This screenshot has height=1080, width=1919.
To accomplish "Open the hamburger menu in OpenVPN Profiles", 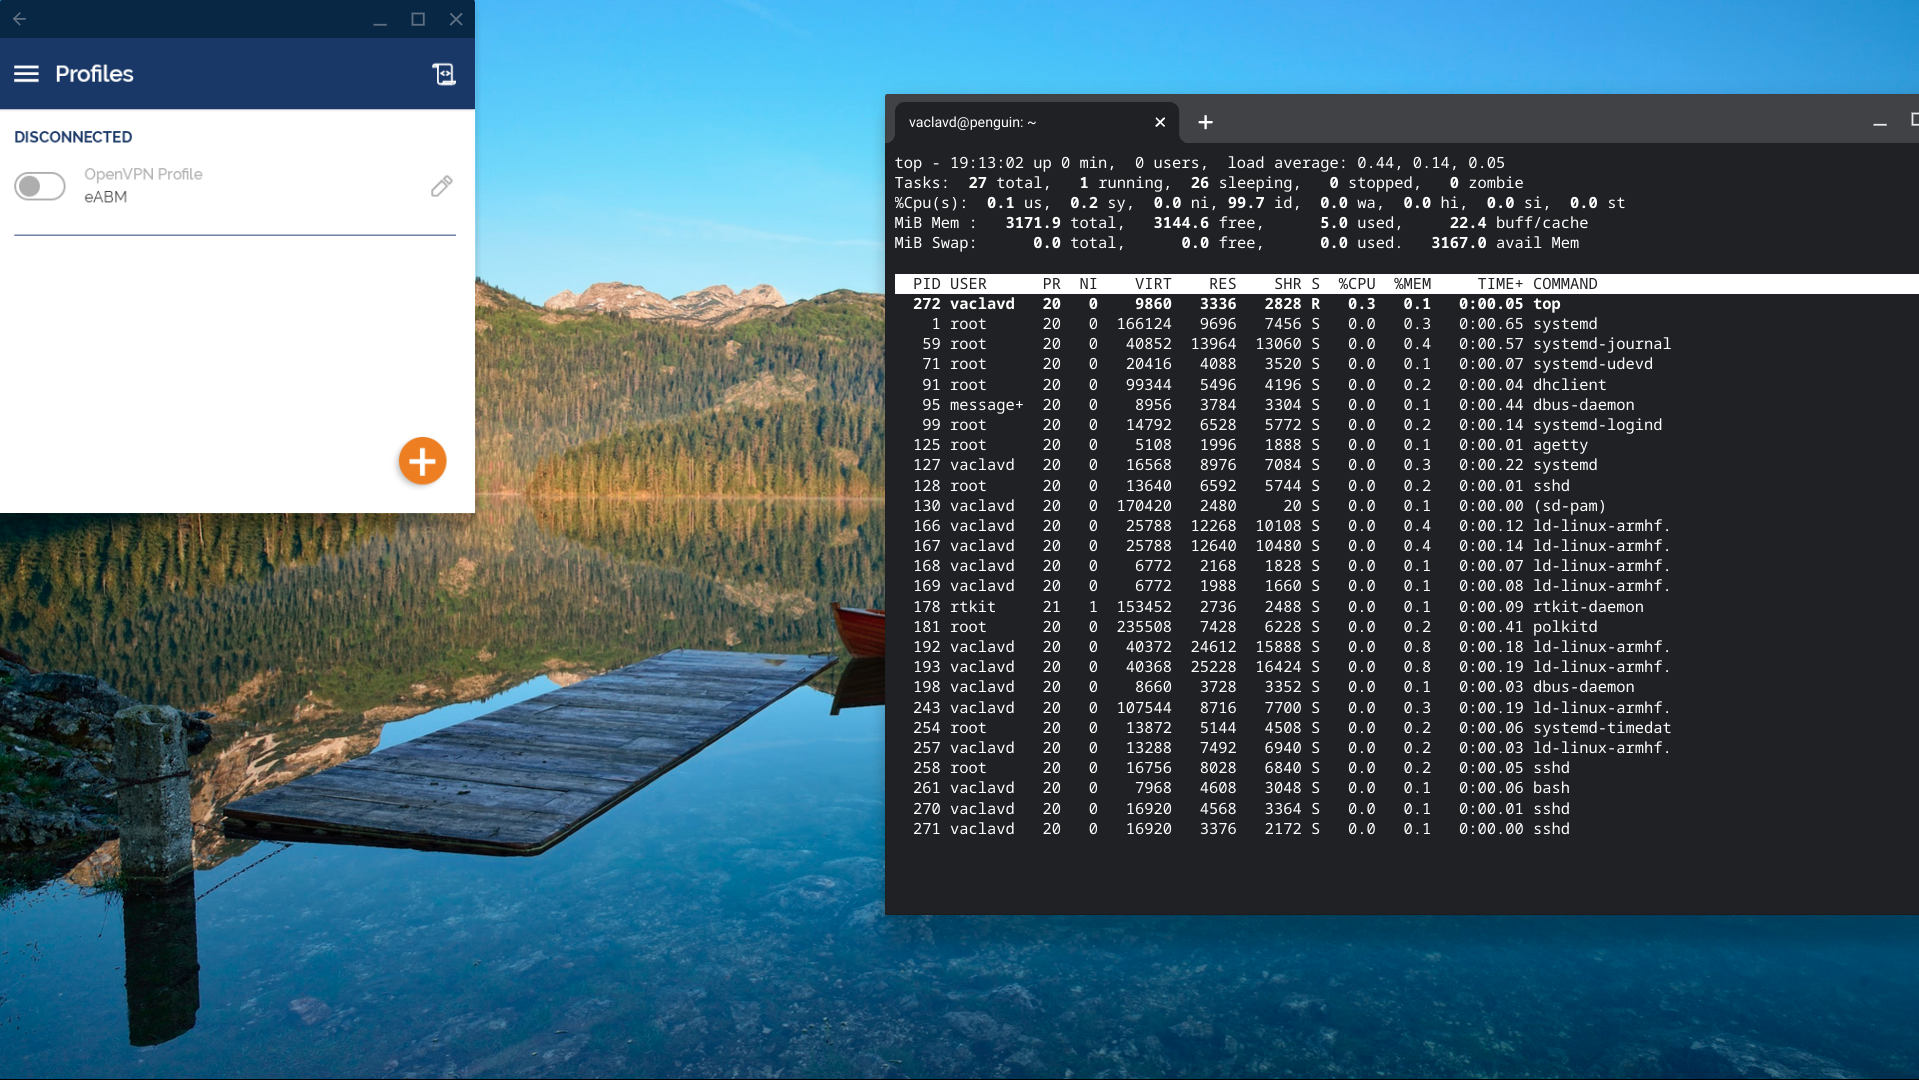I will 26,74.
